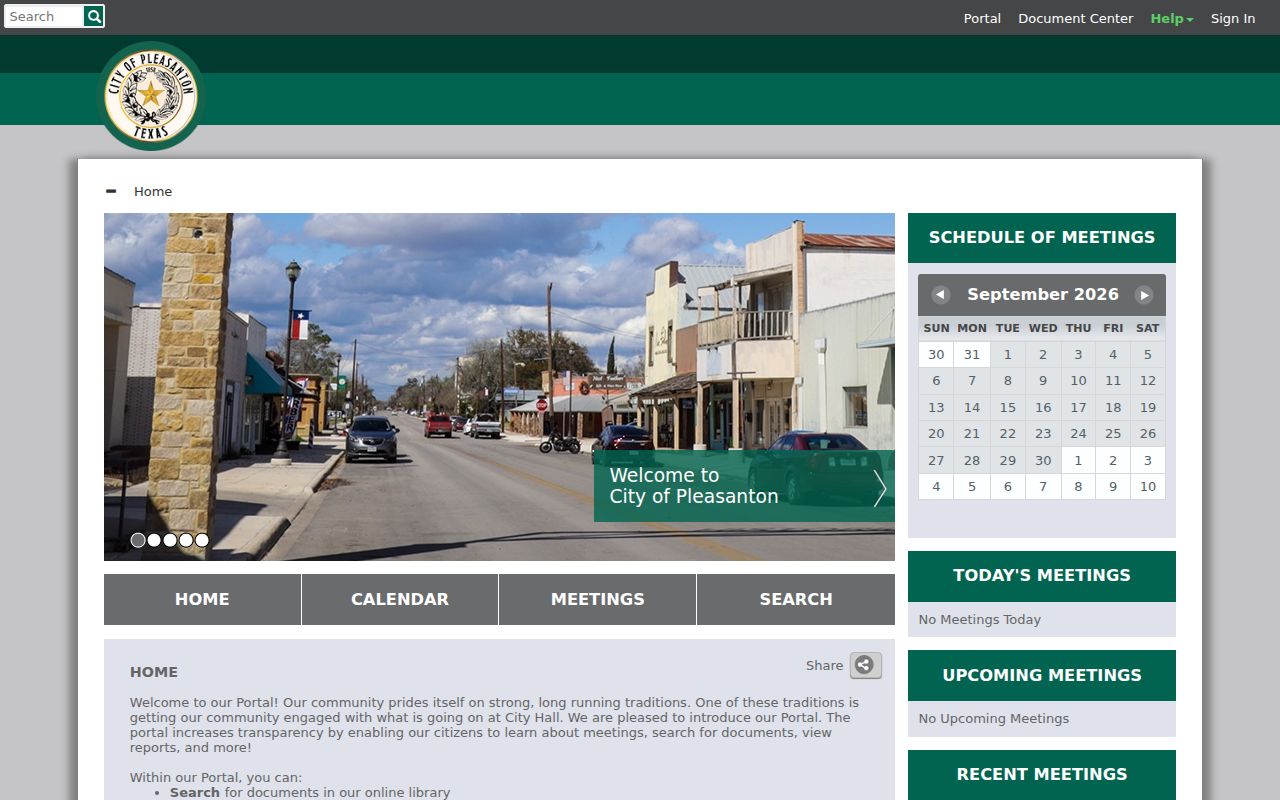
Task: Select September 1 on the calendar
Action: point(1008,354)
